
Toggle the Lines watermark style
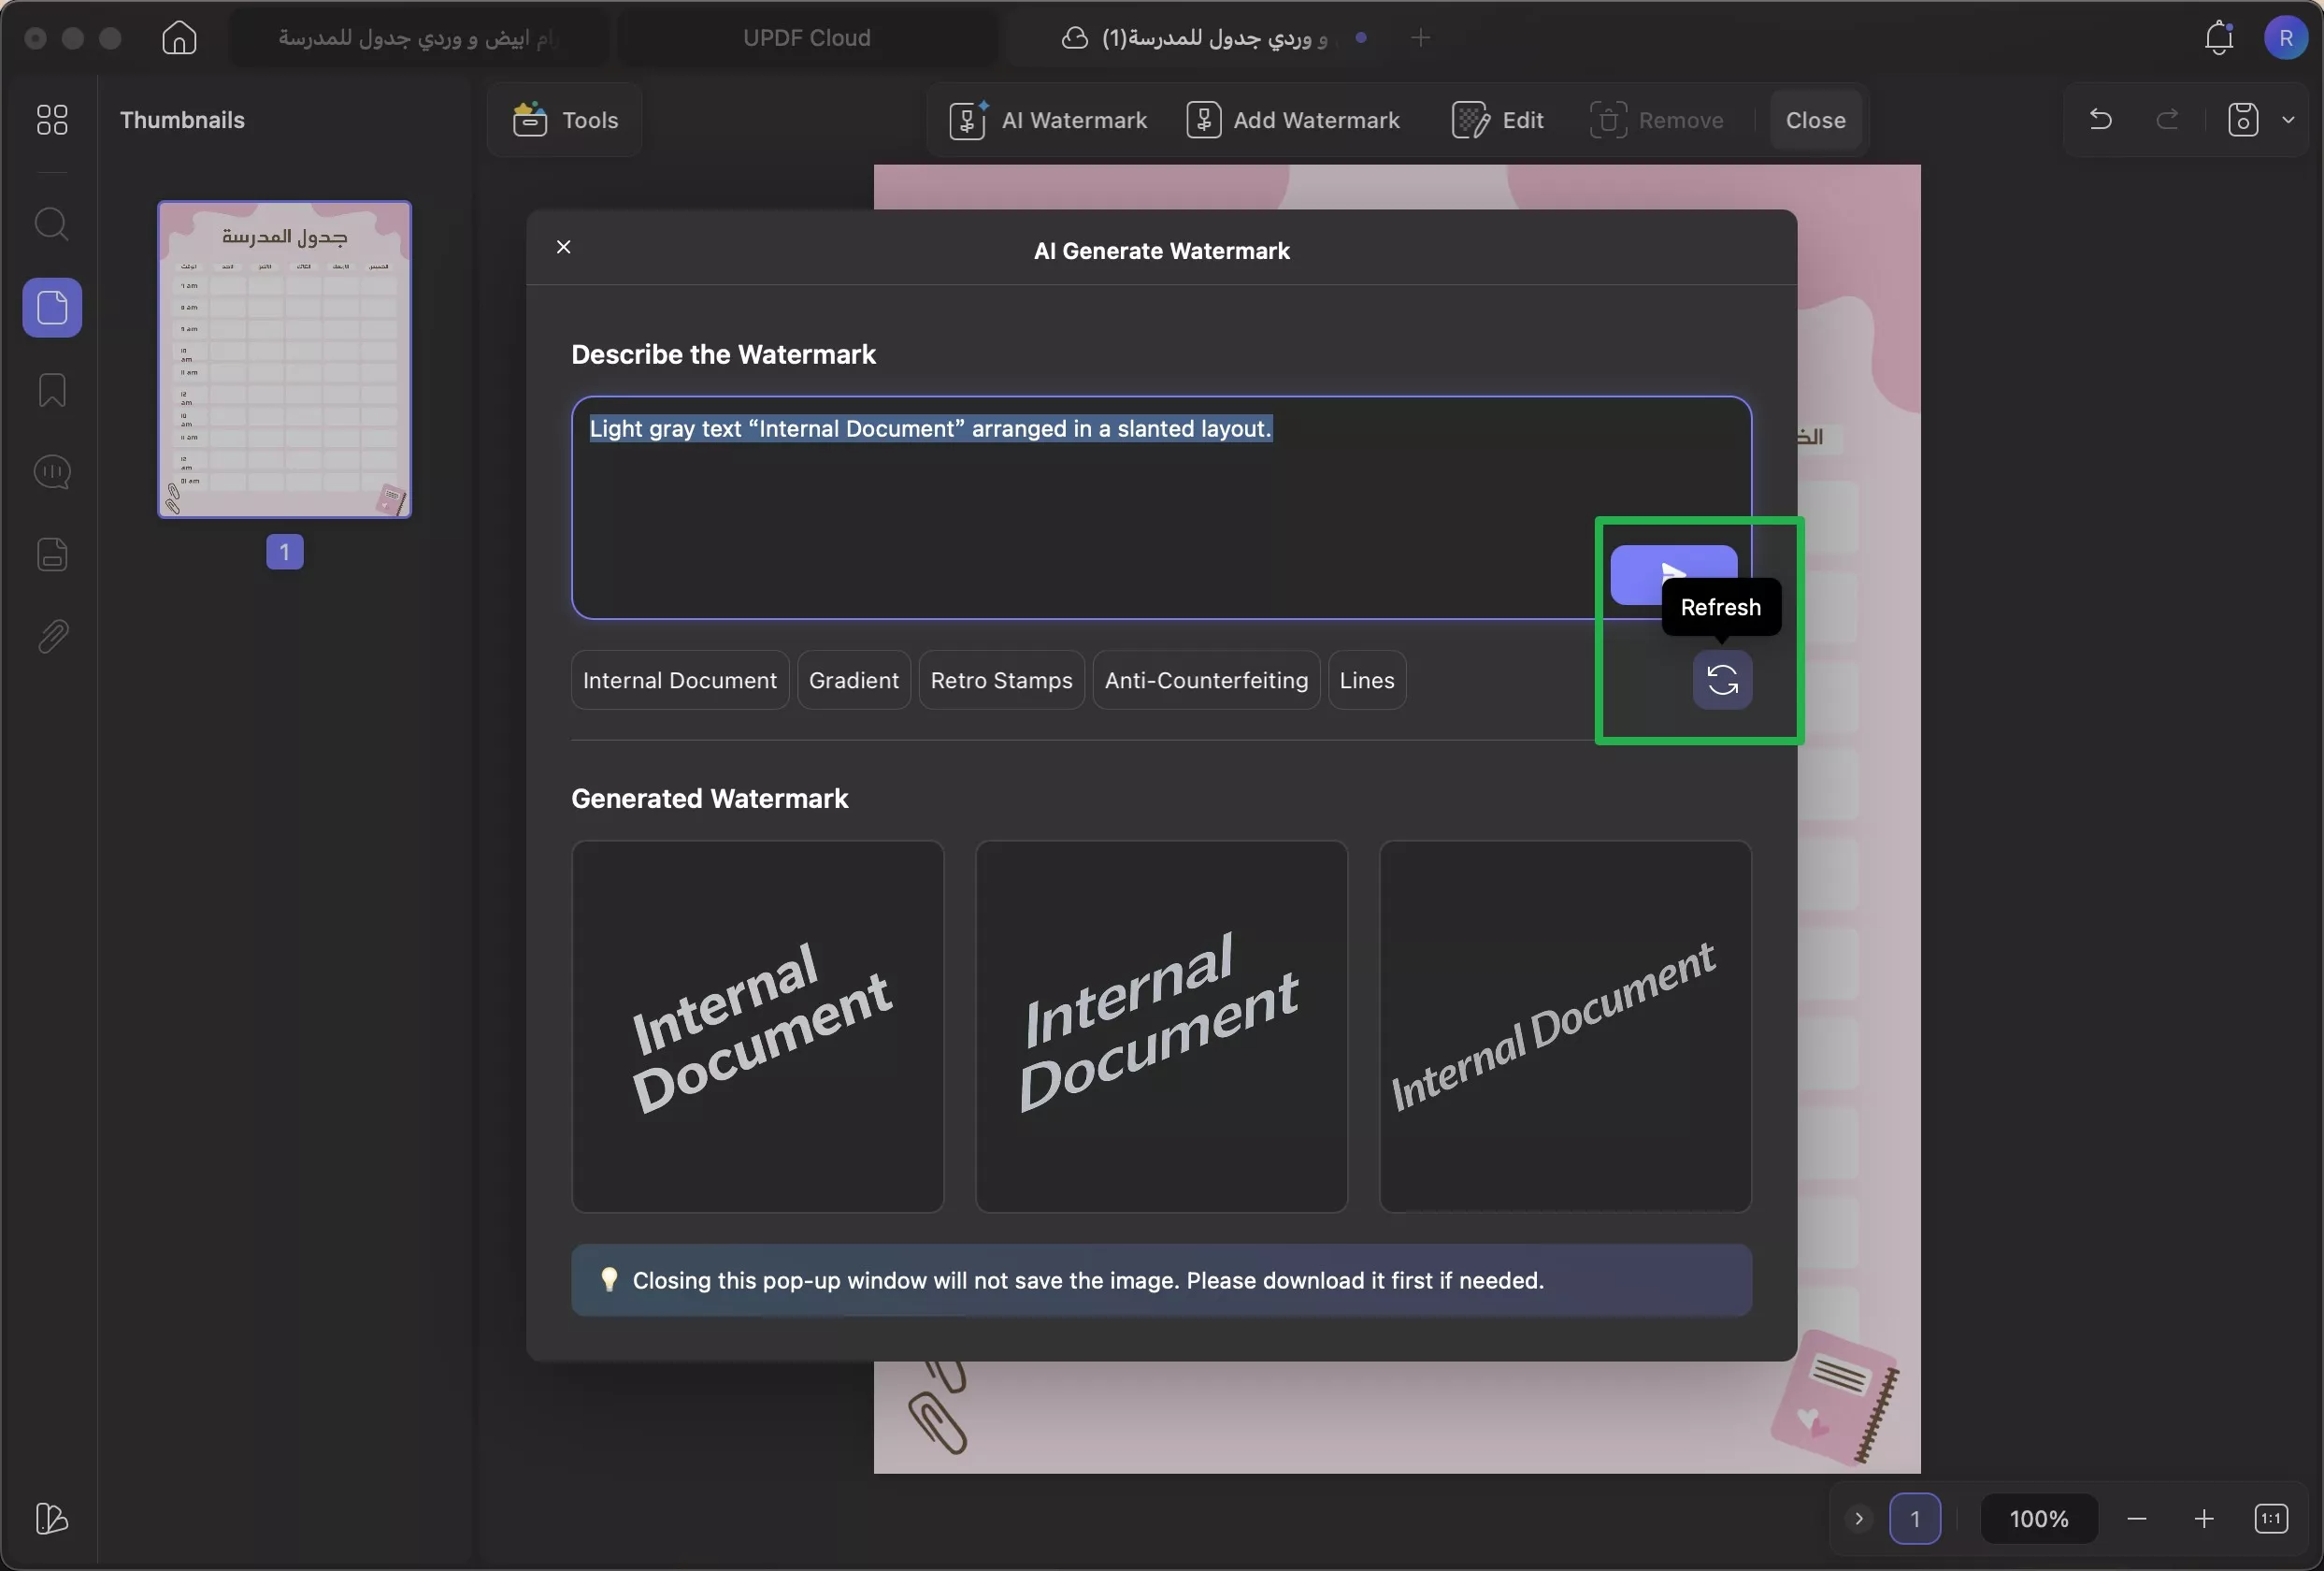coord(1367,680)
